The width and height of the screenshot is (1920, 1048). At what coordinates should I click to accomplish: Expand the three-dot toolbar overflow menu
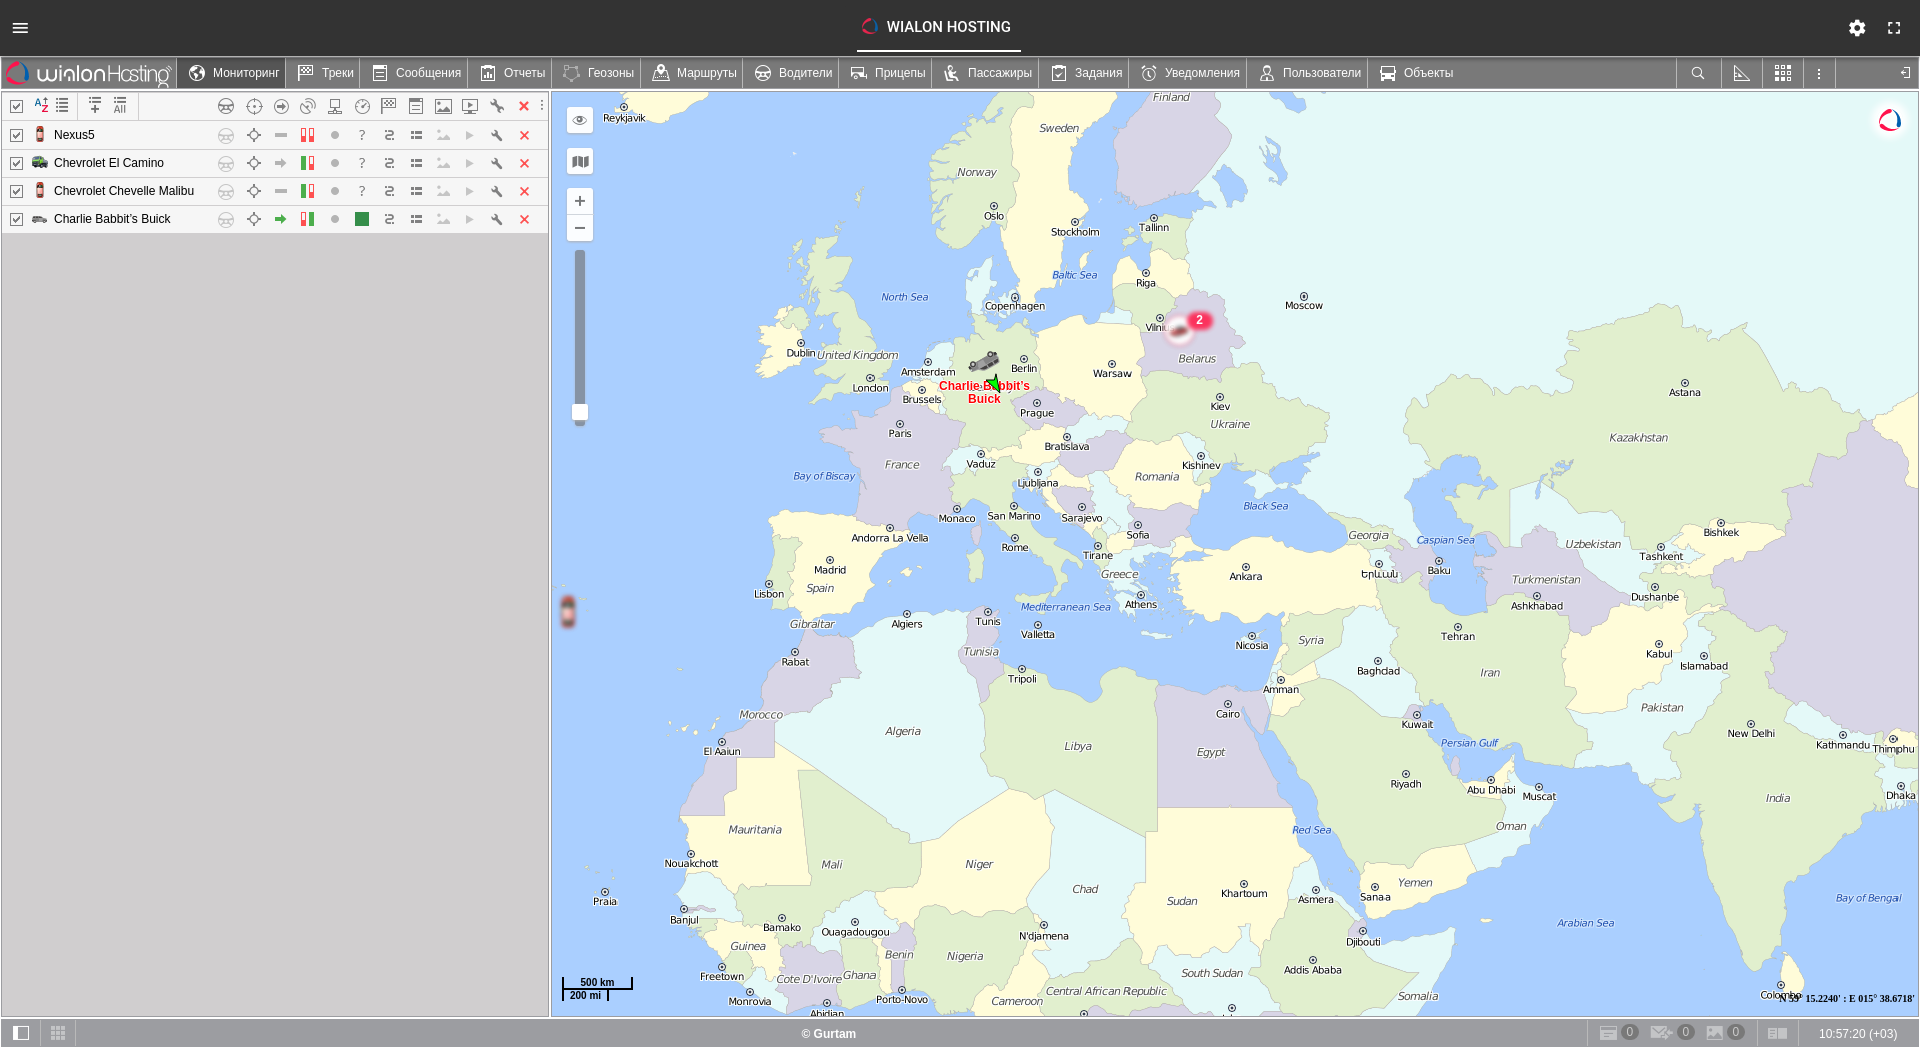(1819, 73)
